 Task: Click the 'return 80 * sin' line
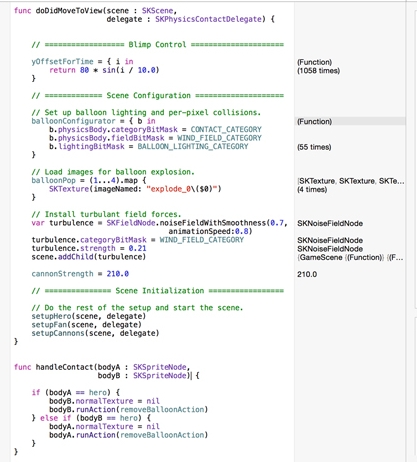pyautogui.click(x=104, y=70)
